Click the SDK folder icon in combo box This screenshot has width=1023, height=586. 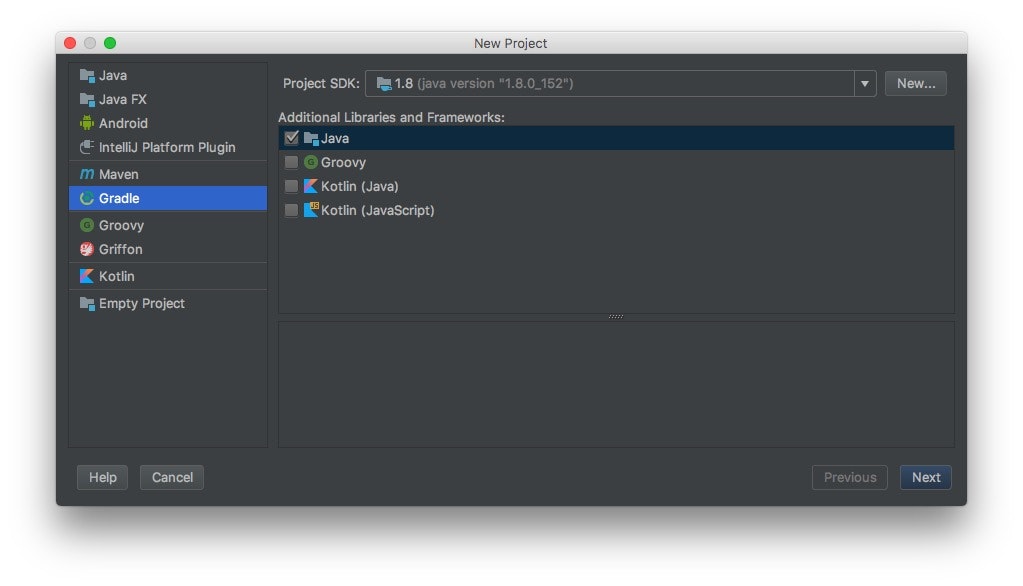tap(384, 84)
